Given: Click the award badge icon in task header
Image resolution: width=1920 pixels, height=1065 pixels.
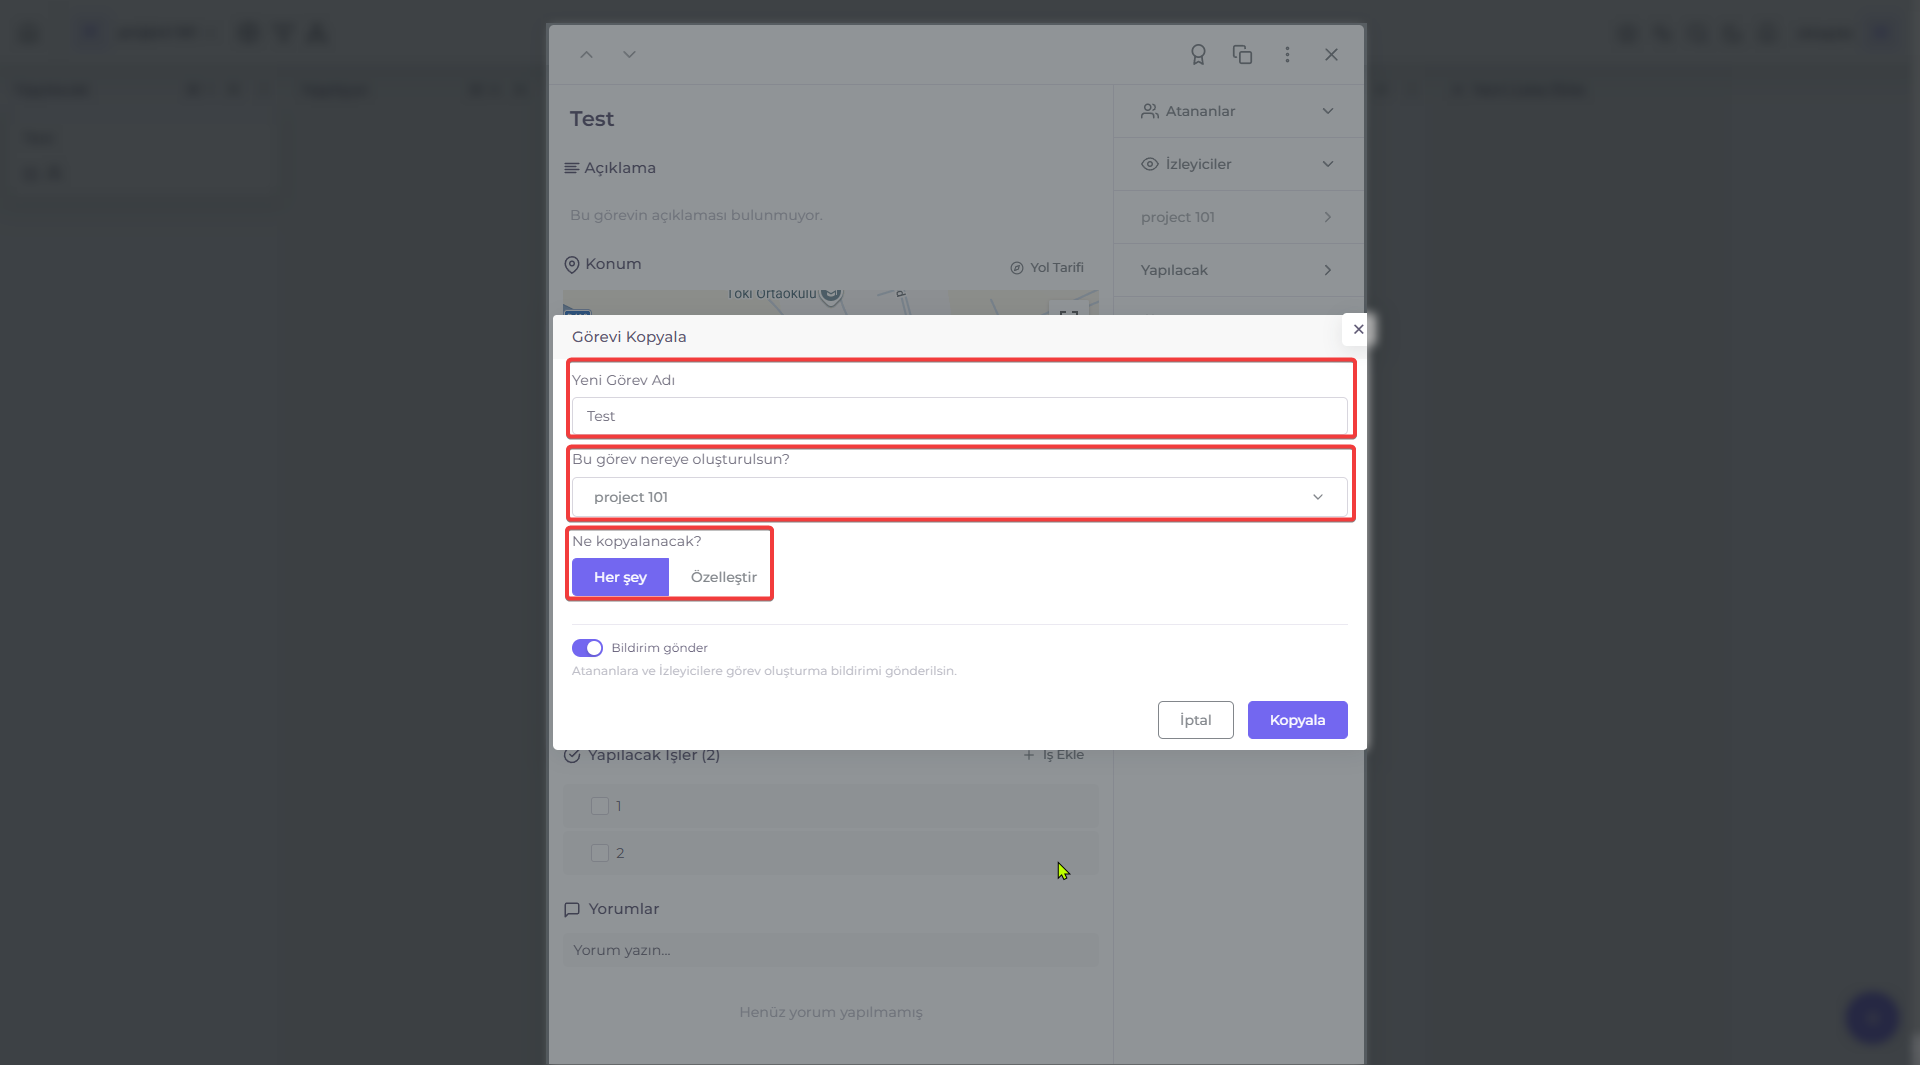Looking at the screenshot, I should pos(1198,55).
